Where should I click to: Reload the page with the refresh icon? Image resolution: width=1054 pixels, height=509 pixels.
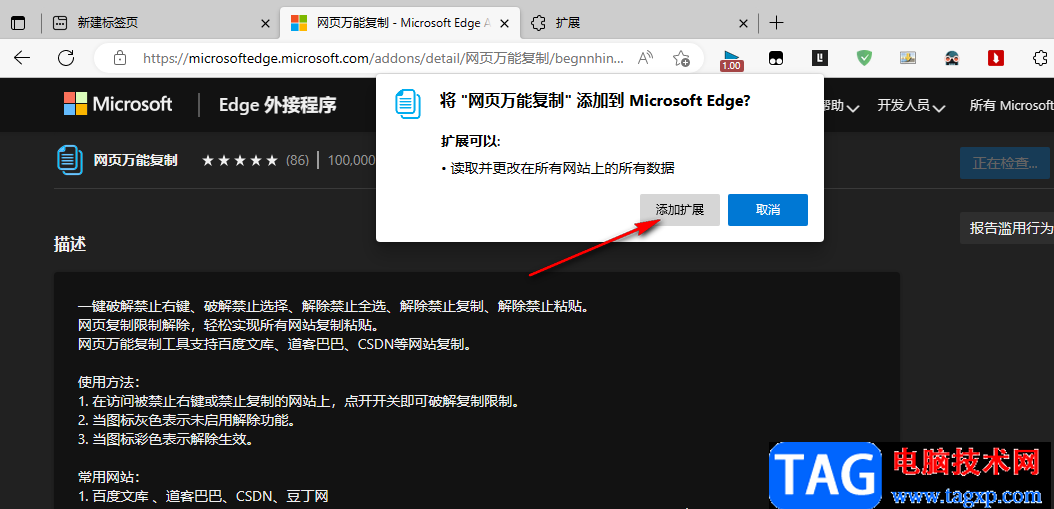pos(66,58)
